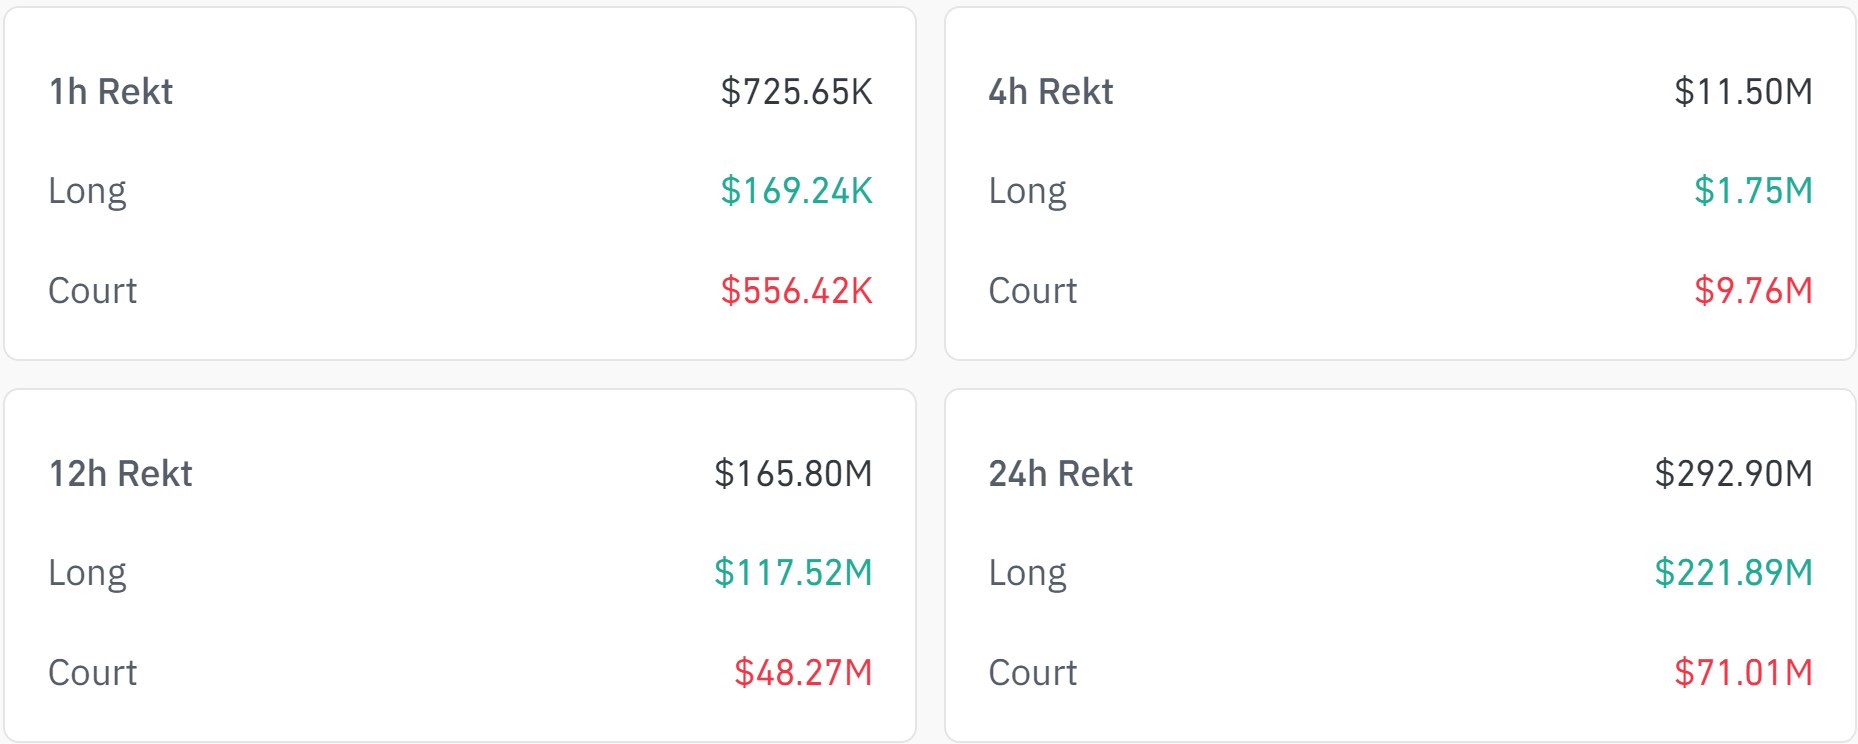Click the Long label in 4h Rekt card
1858x744 pixels.
coord(1026,192)
